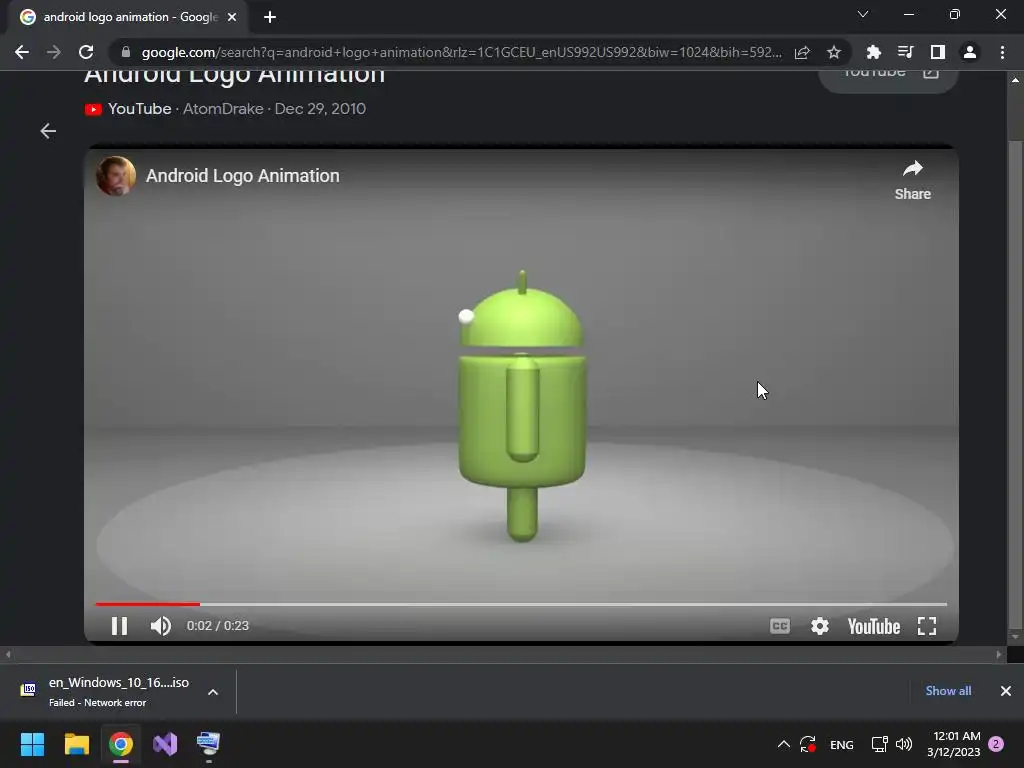Viewport: 1024px width, 768px height.
Task: Open the uploader's channel avatar
Action: [x=116, y=176]
